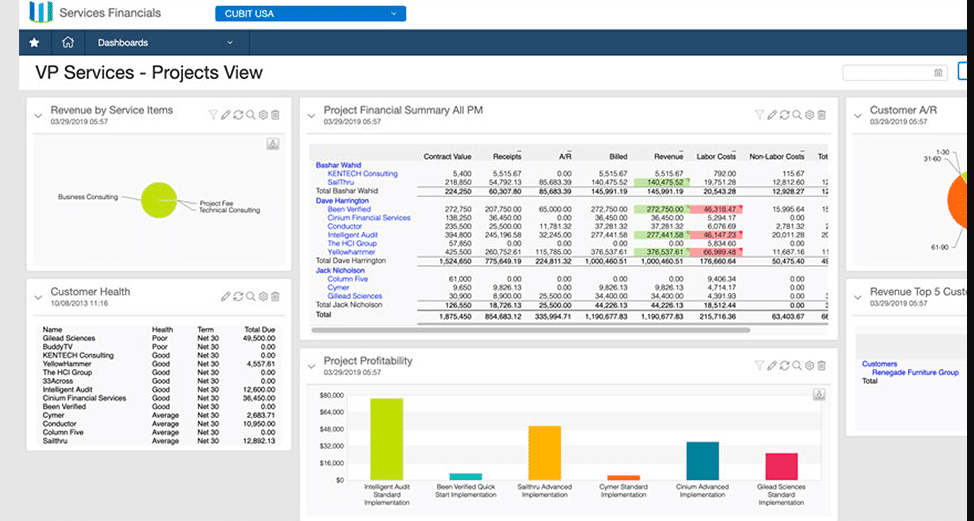Open the Yellowhammer project link
Image resolution: width=974 pixels, height=521 pixels.
click(351, 252)
